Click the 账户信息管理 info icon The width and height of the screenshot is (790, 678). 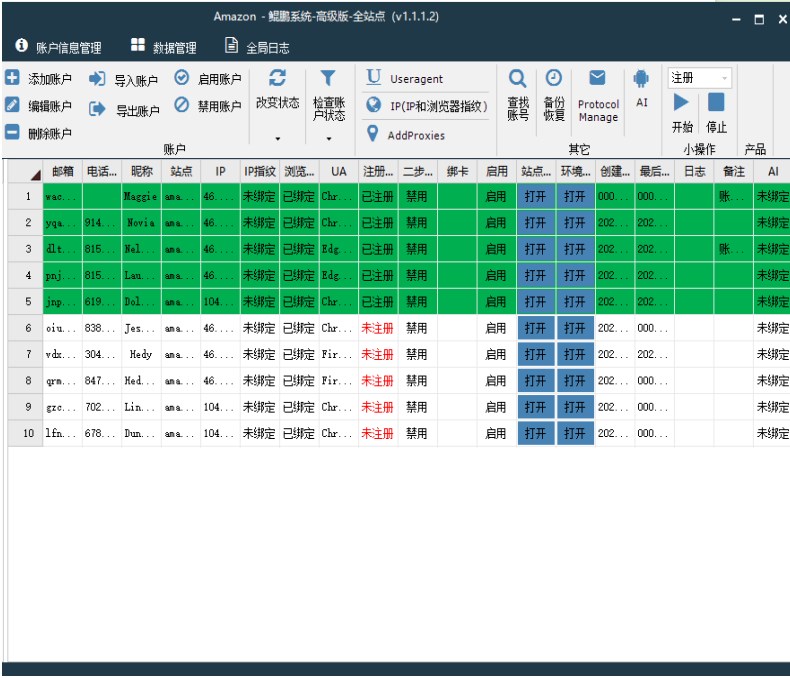[x=21, y=45]
